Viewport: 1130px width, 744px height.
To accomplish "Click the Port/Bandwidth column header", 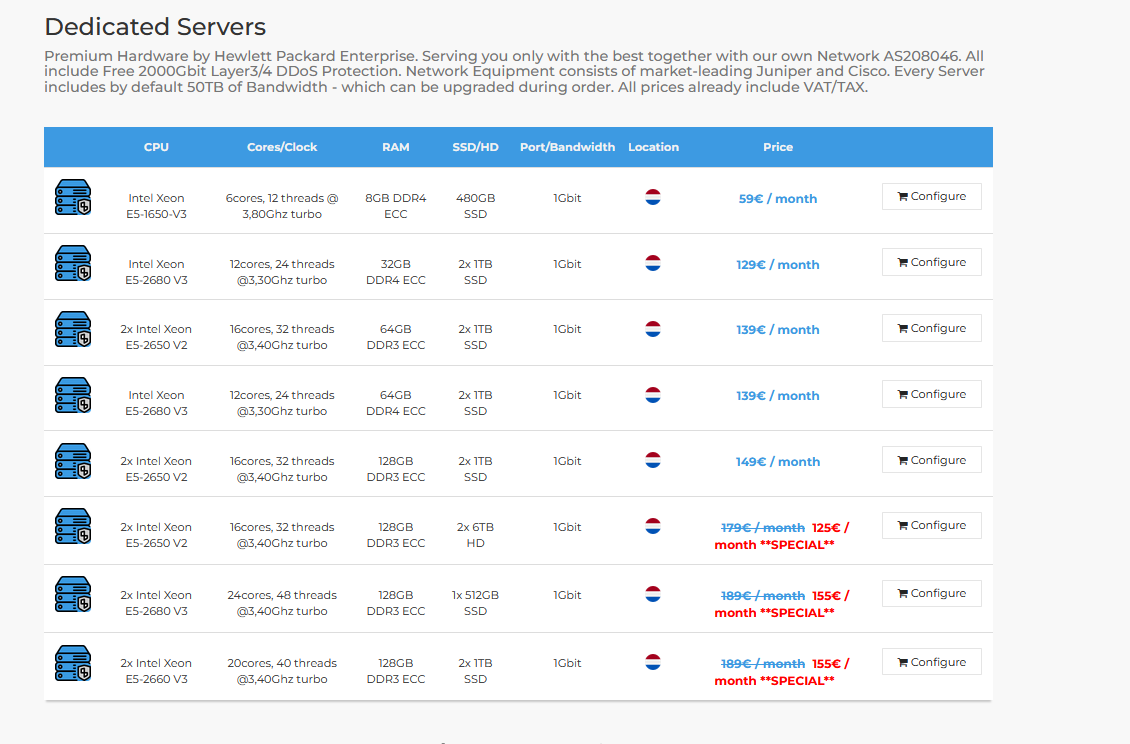I will (567, 147).
